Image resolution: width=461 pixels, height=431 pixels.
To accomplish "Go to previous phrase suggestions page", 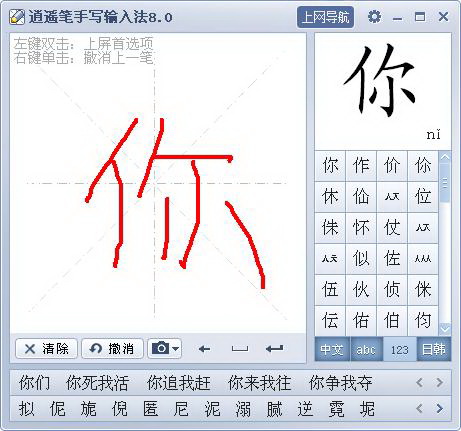I will coord(419,382).
